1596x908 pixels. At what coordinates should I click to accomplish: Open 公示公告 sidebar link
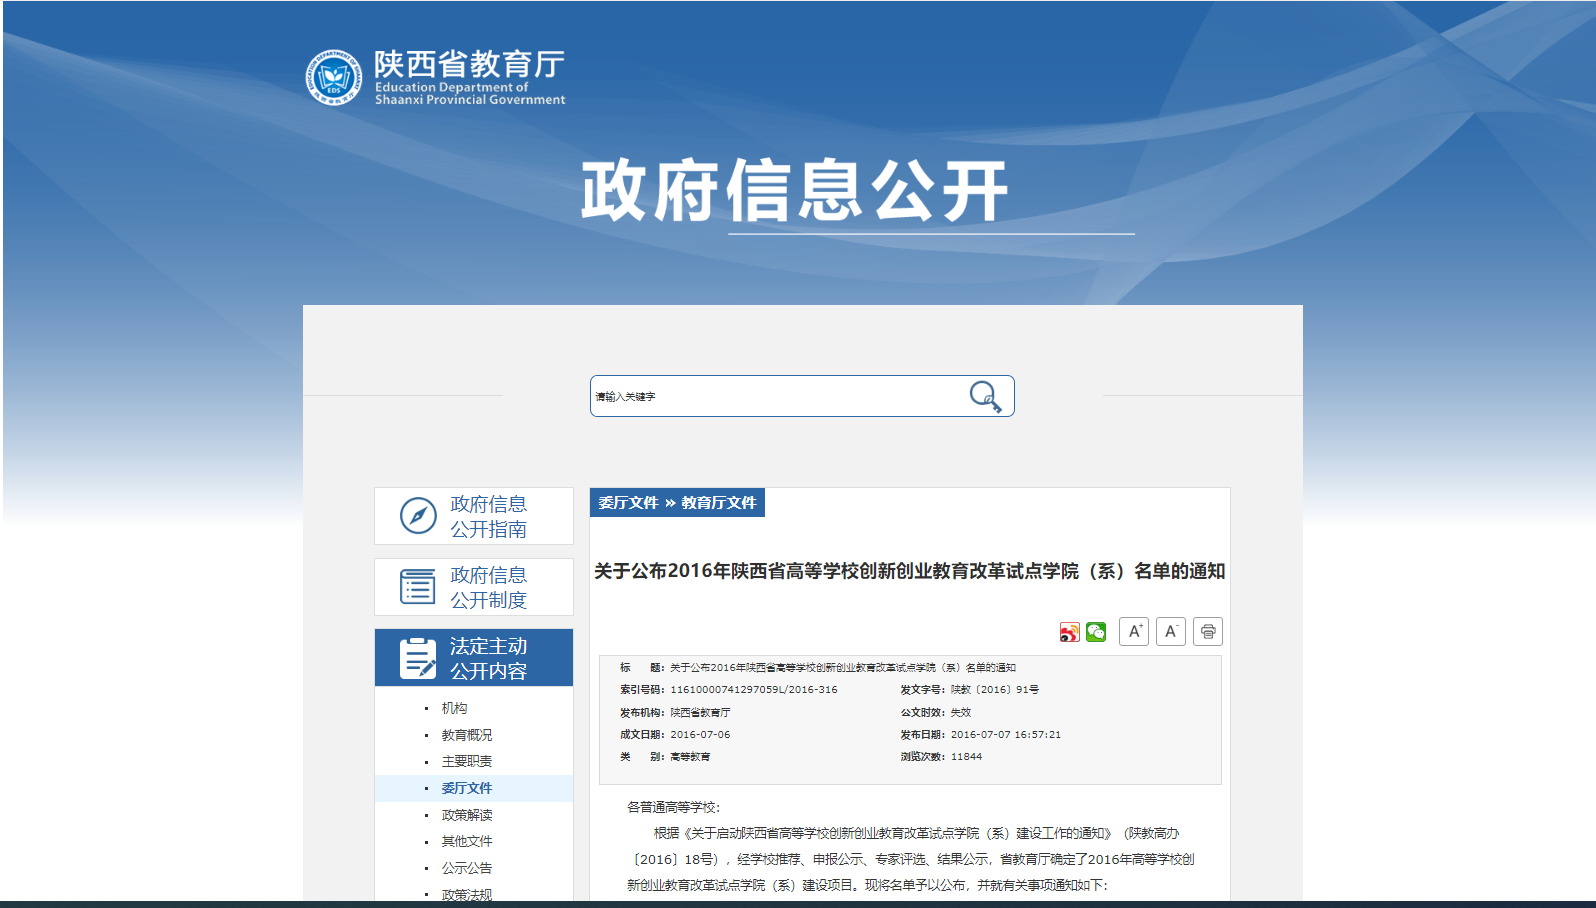click(466, 868)
